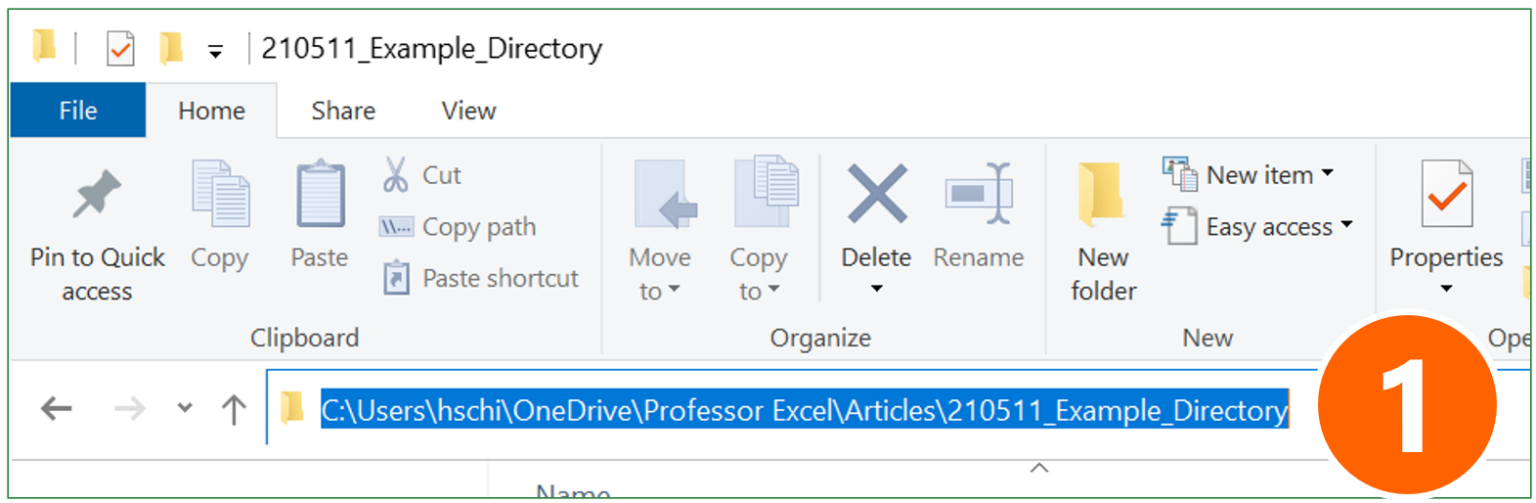Click the Copy path command

coord(458,227)
